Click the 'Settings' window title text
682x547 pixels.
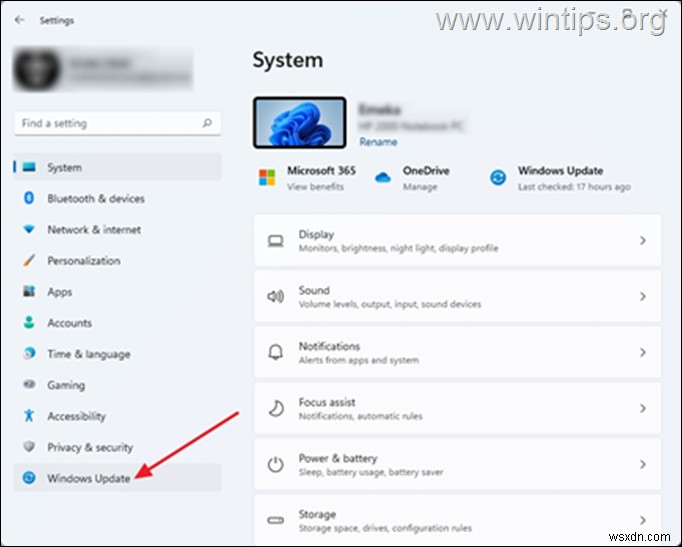click(57, 20)
